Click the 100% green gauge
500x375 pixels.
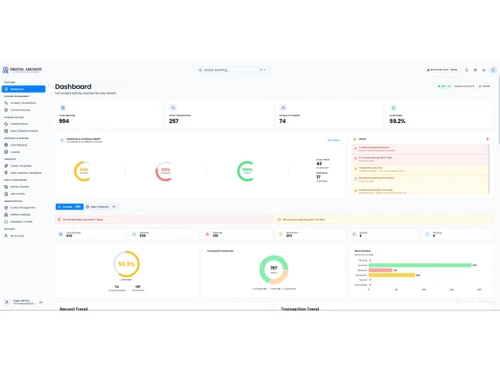[x=246, y=171]
